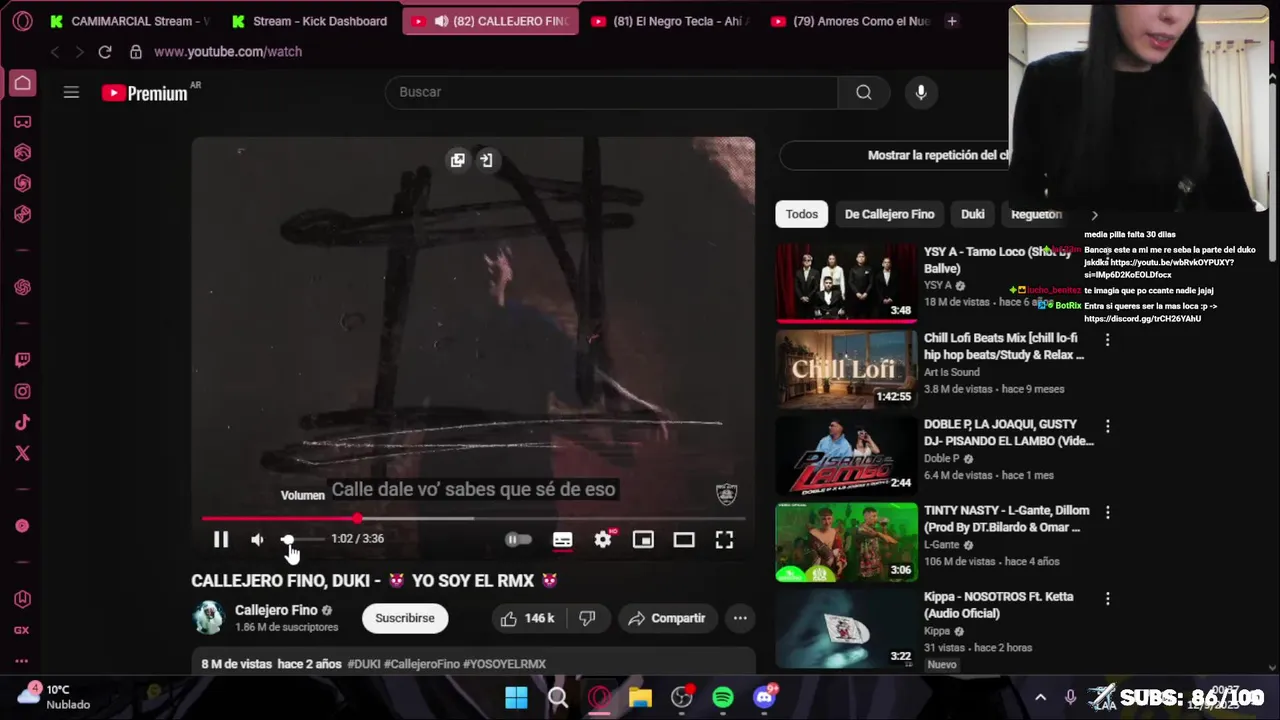Click Mostrar la repetición del chat button
Viewport: 1280px width, 720px height.
coord(938,155)
